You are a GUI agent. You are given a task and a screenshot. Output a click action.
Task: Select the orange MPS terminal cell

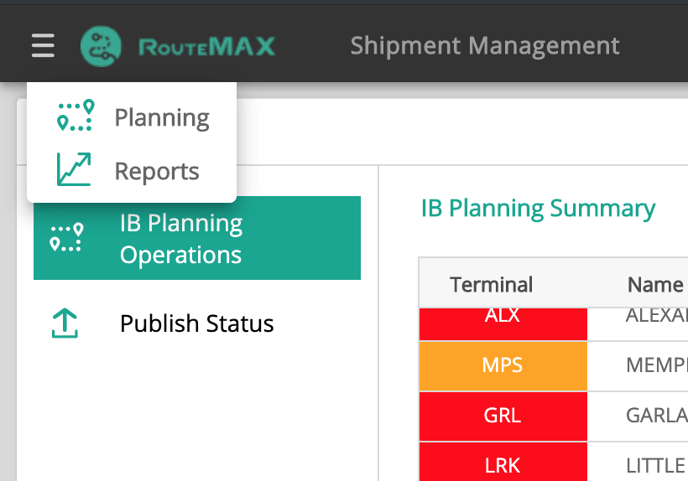tap(502, 365)
